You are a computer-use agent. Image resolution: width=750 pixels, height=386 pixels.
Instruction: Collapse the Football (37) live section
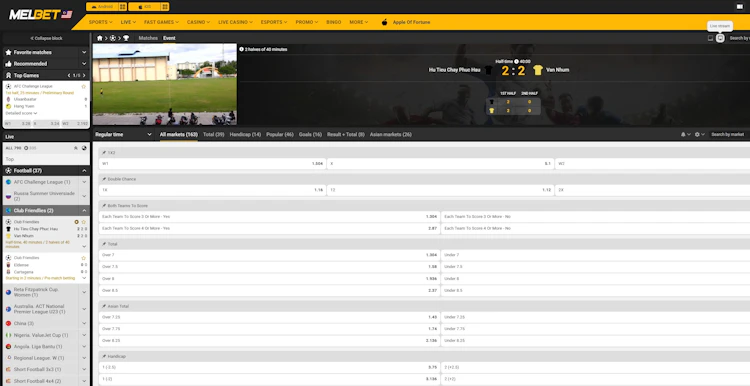(84, 171)
